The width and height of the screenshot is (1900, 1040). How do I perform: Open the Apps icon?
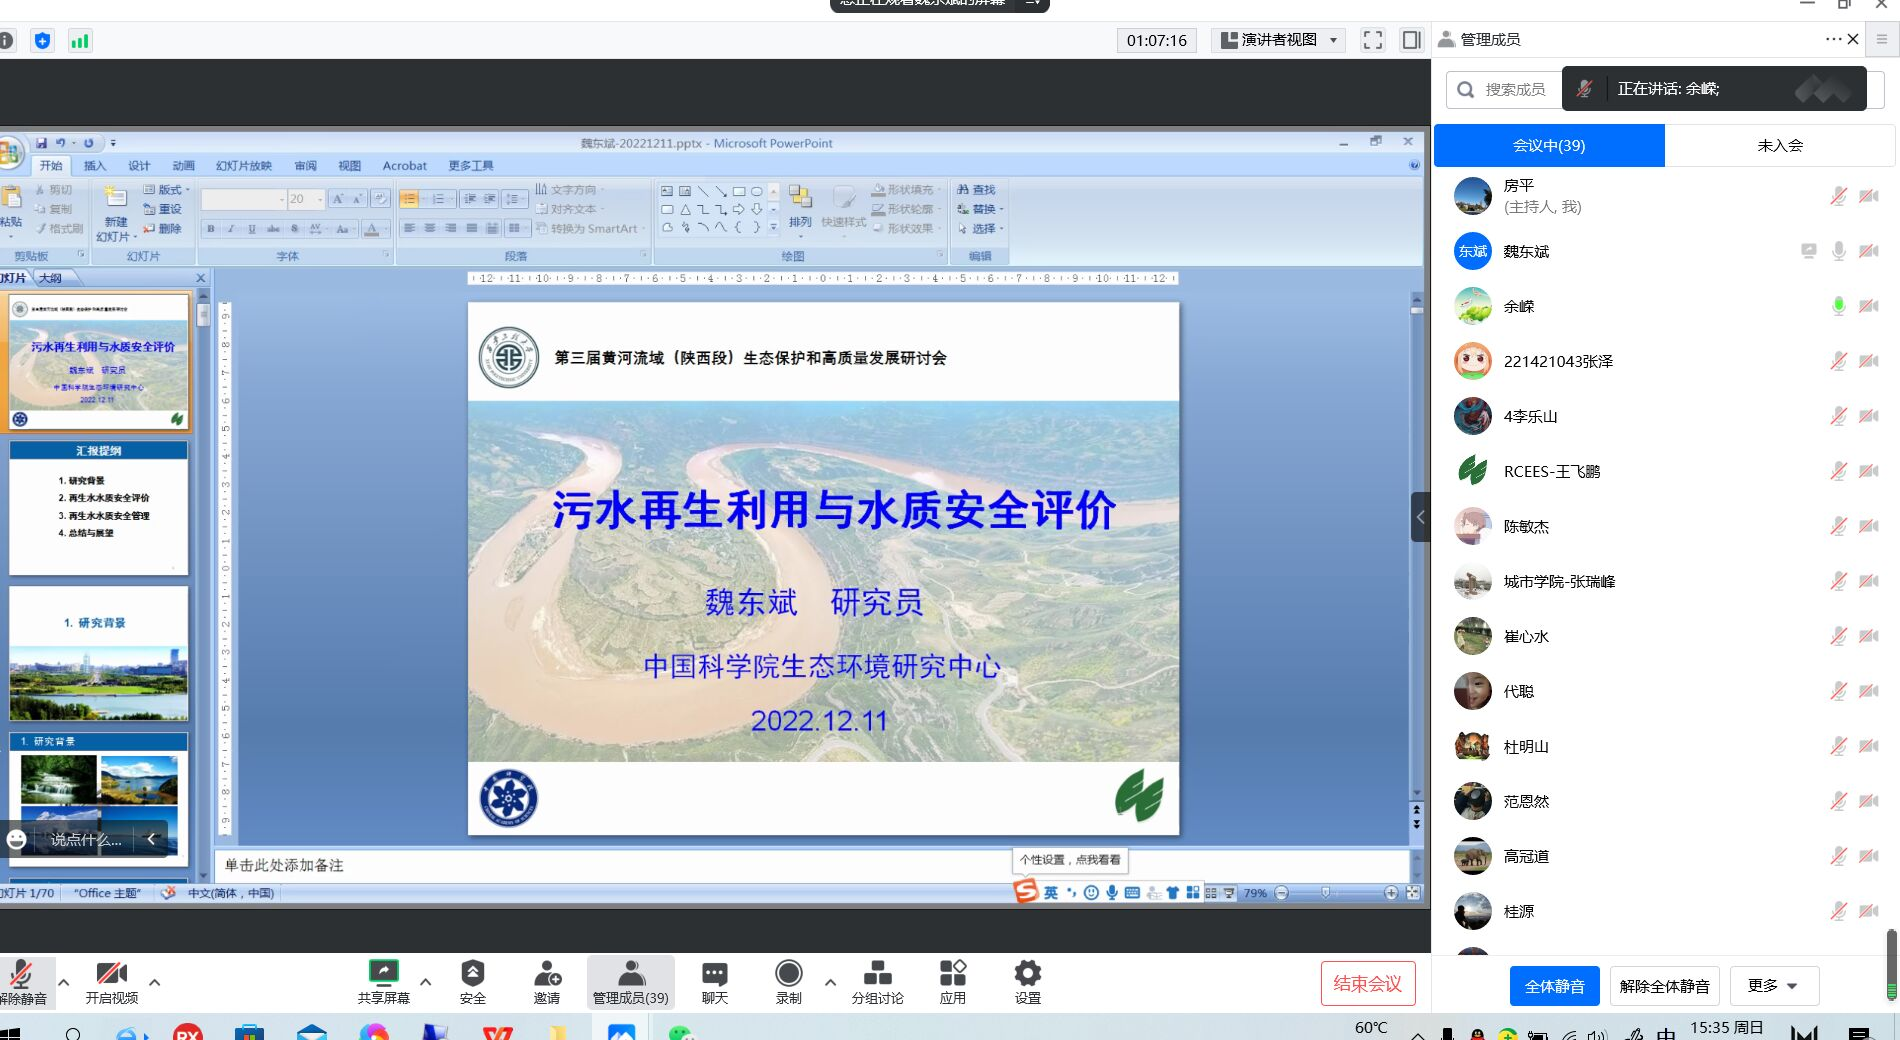[952, 973]
